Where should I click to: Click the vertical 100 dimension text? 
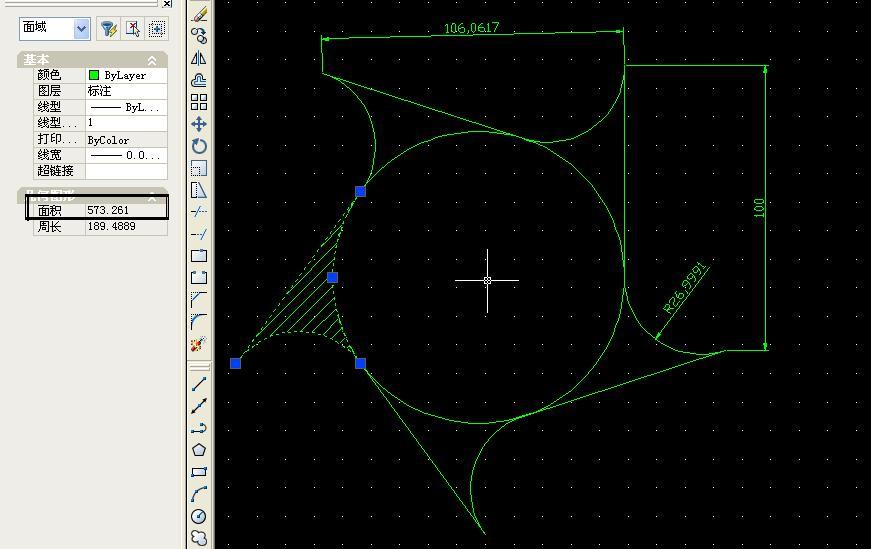pyautogui.click(x=758, y=207)
